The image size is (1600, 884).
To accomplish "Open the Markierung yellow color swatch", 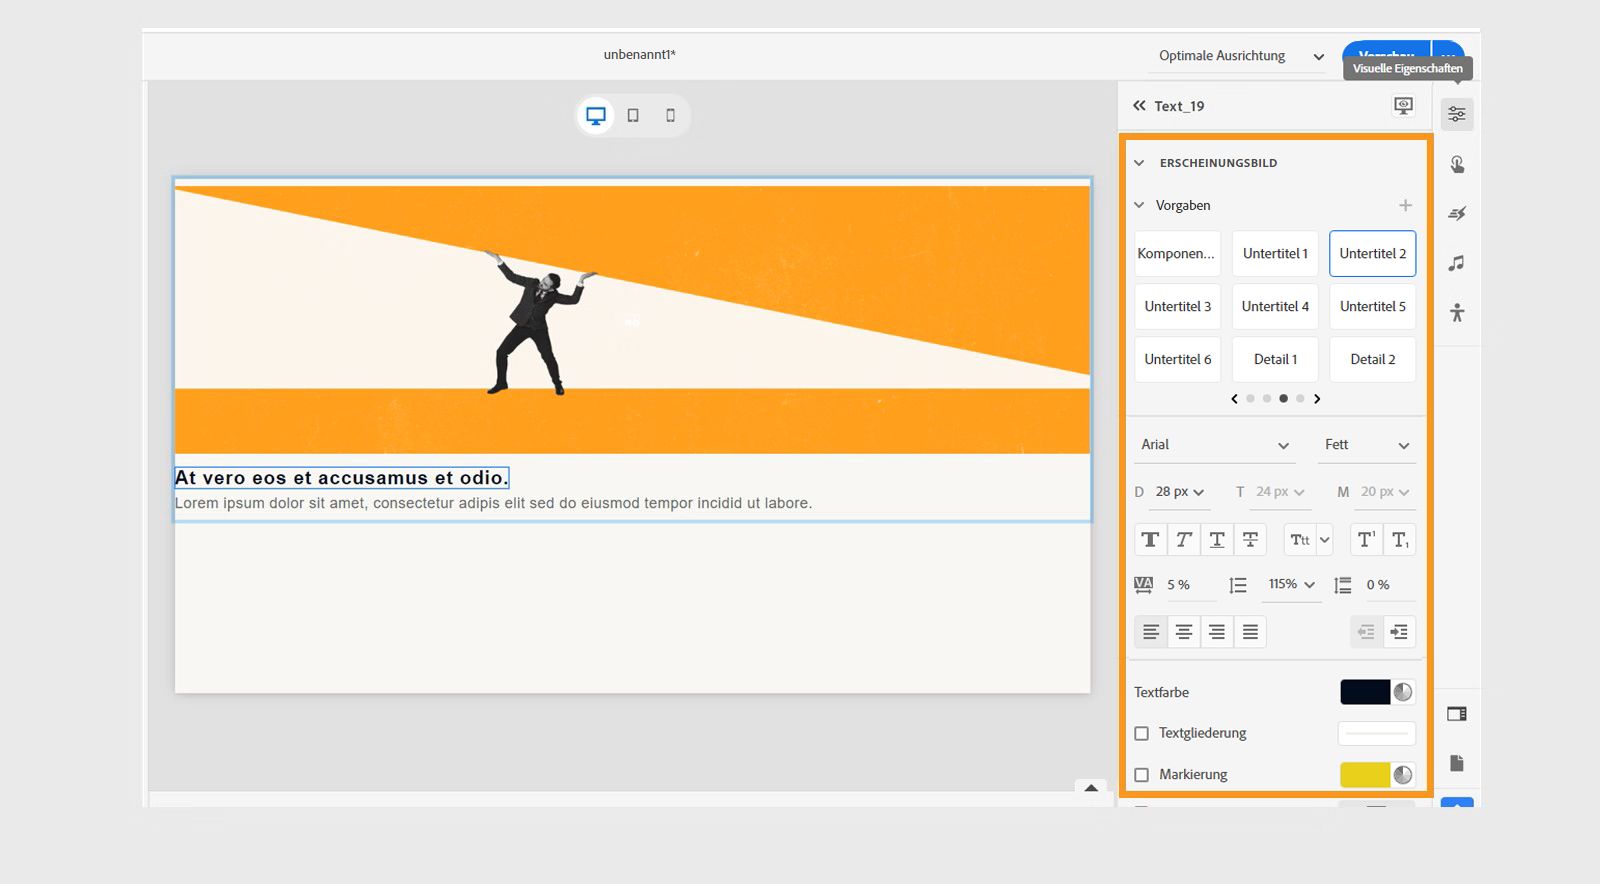I will [x=1365, y=775].
